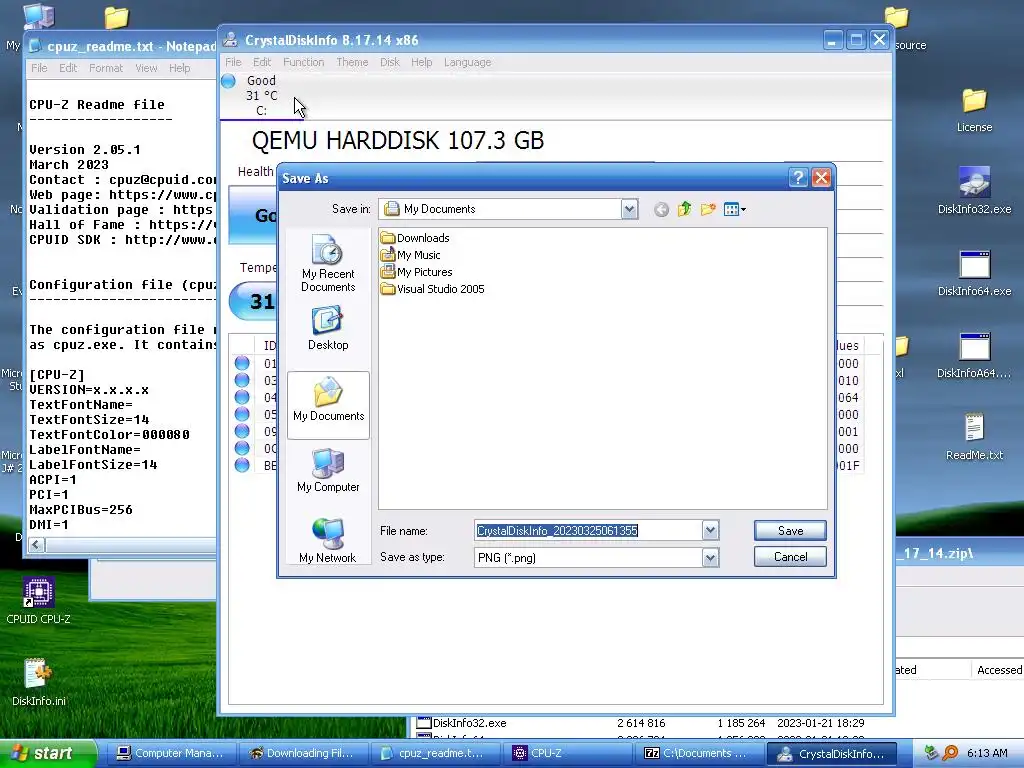This screenshot has height=768, width=1024.
Task: Open Notepad File menu
Action: (39, 68)
